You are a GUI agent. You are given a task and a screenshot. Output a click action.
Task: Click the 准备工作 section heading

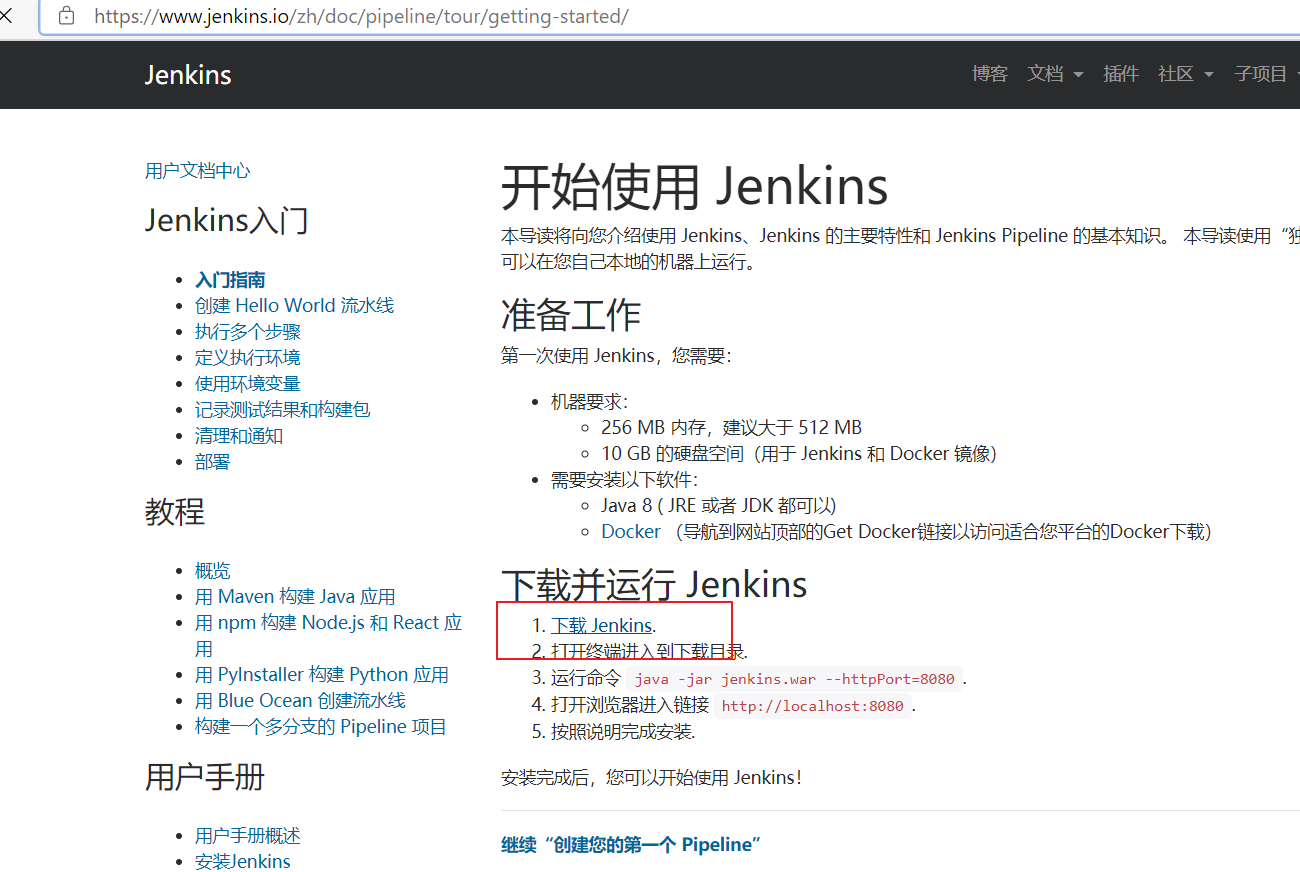click(571, 315)
